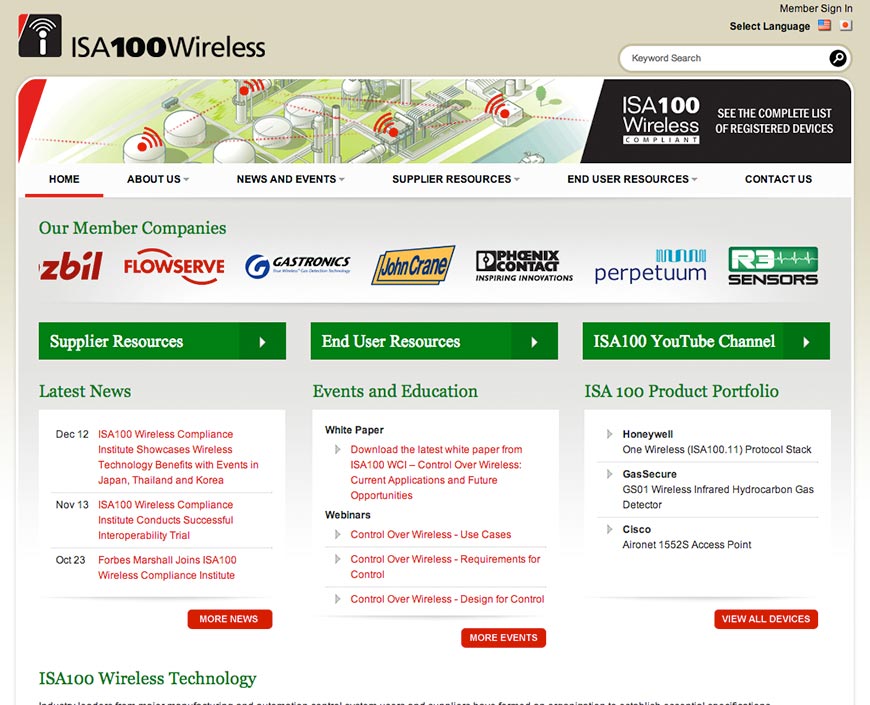This screenshot has height=705, width=870.
Task: Click the ISA100 Wireless logo
Action: 141,37
